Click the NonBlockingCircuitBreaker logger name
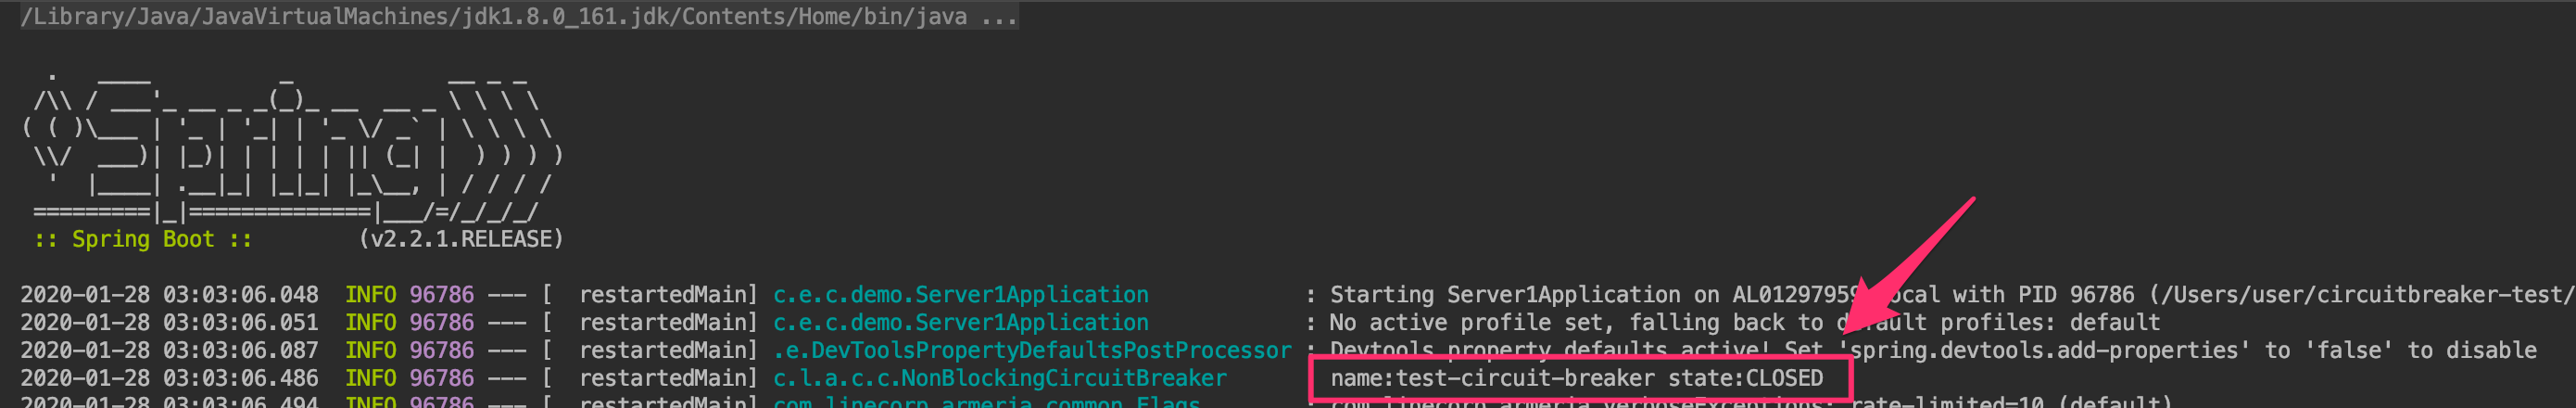This screenshot has height=408, width=2576. click(1000, 379)
